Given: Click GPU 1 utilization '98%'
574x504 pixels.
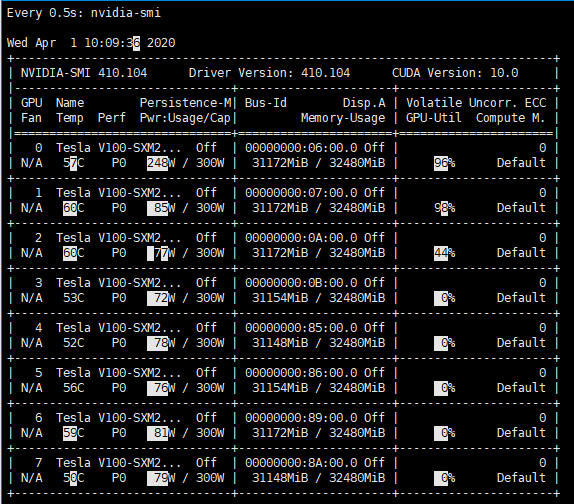Looking at the screenshot, I should click(x=444, y=208).
